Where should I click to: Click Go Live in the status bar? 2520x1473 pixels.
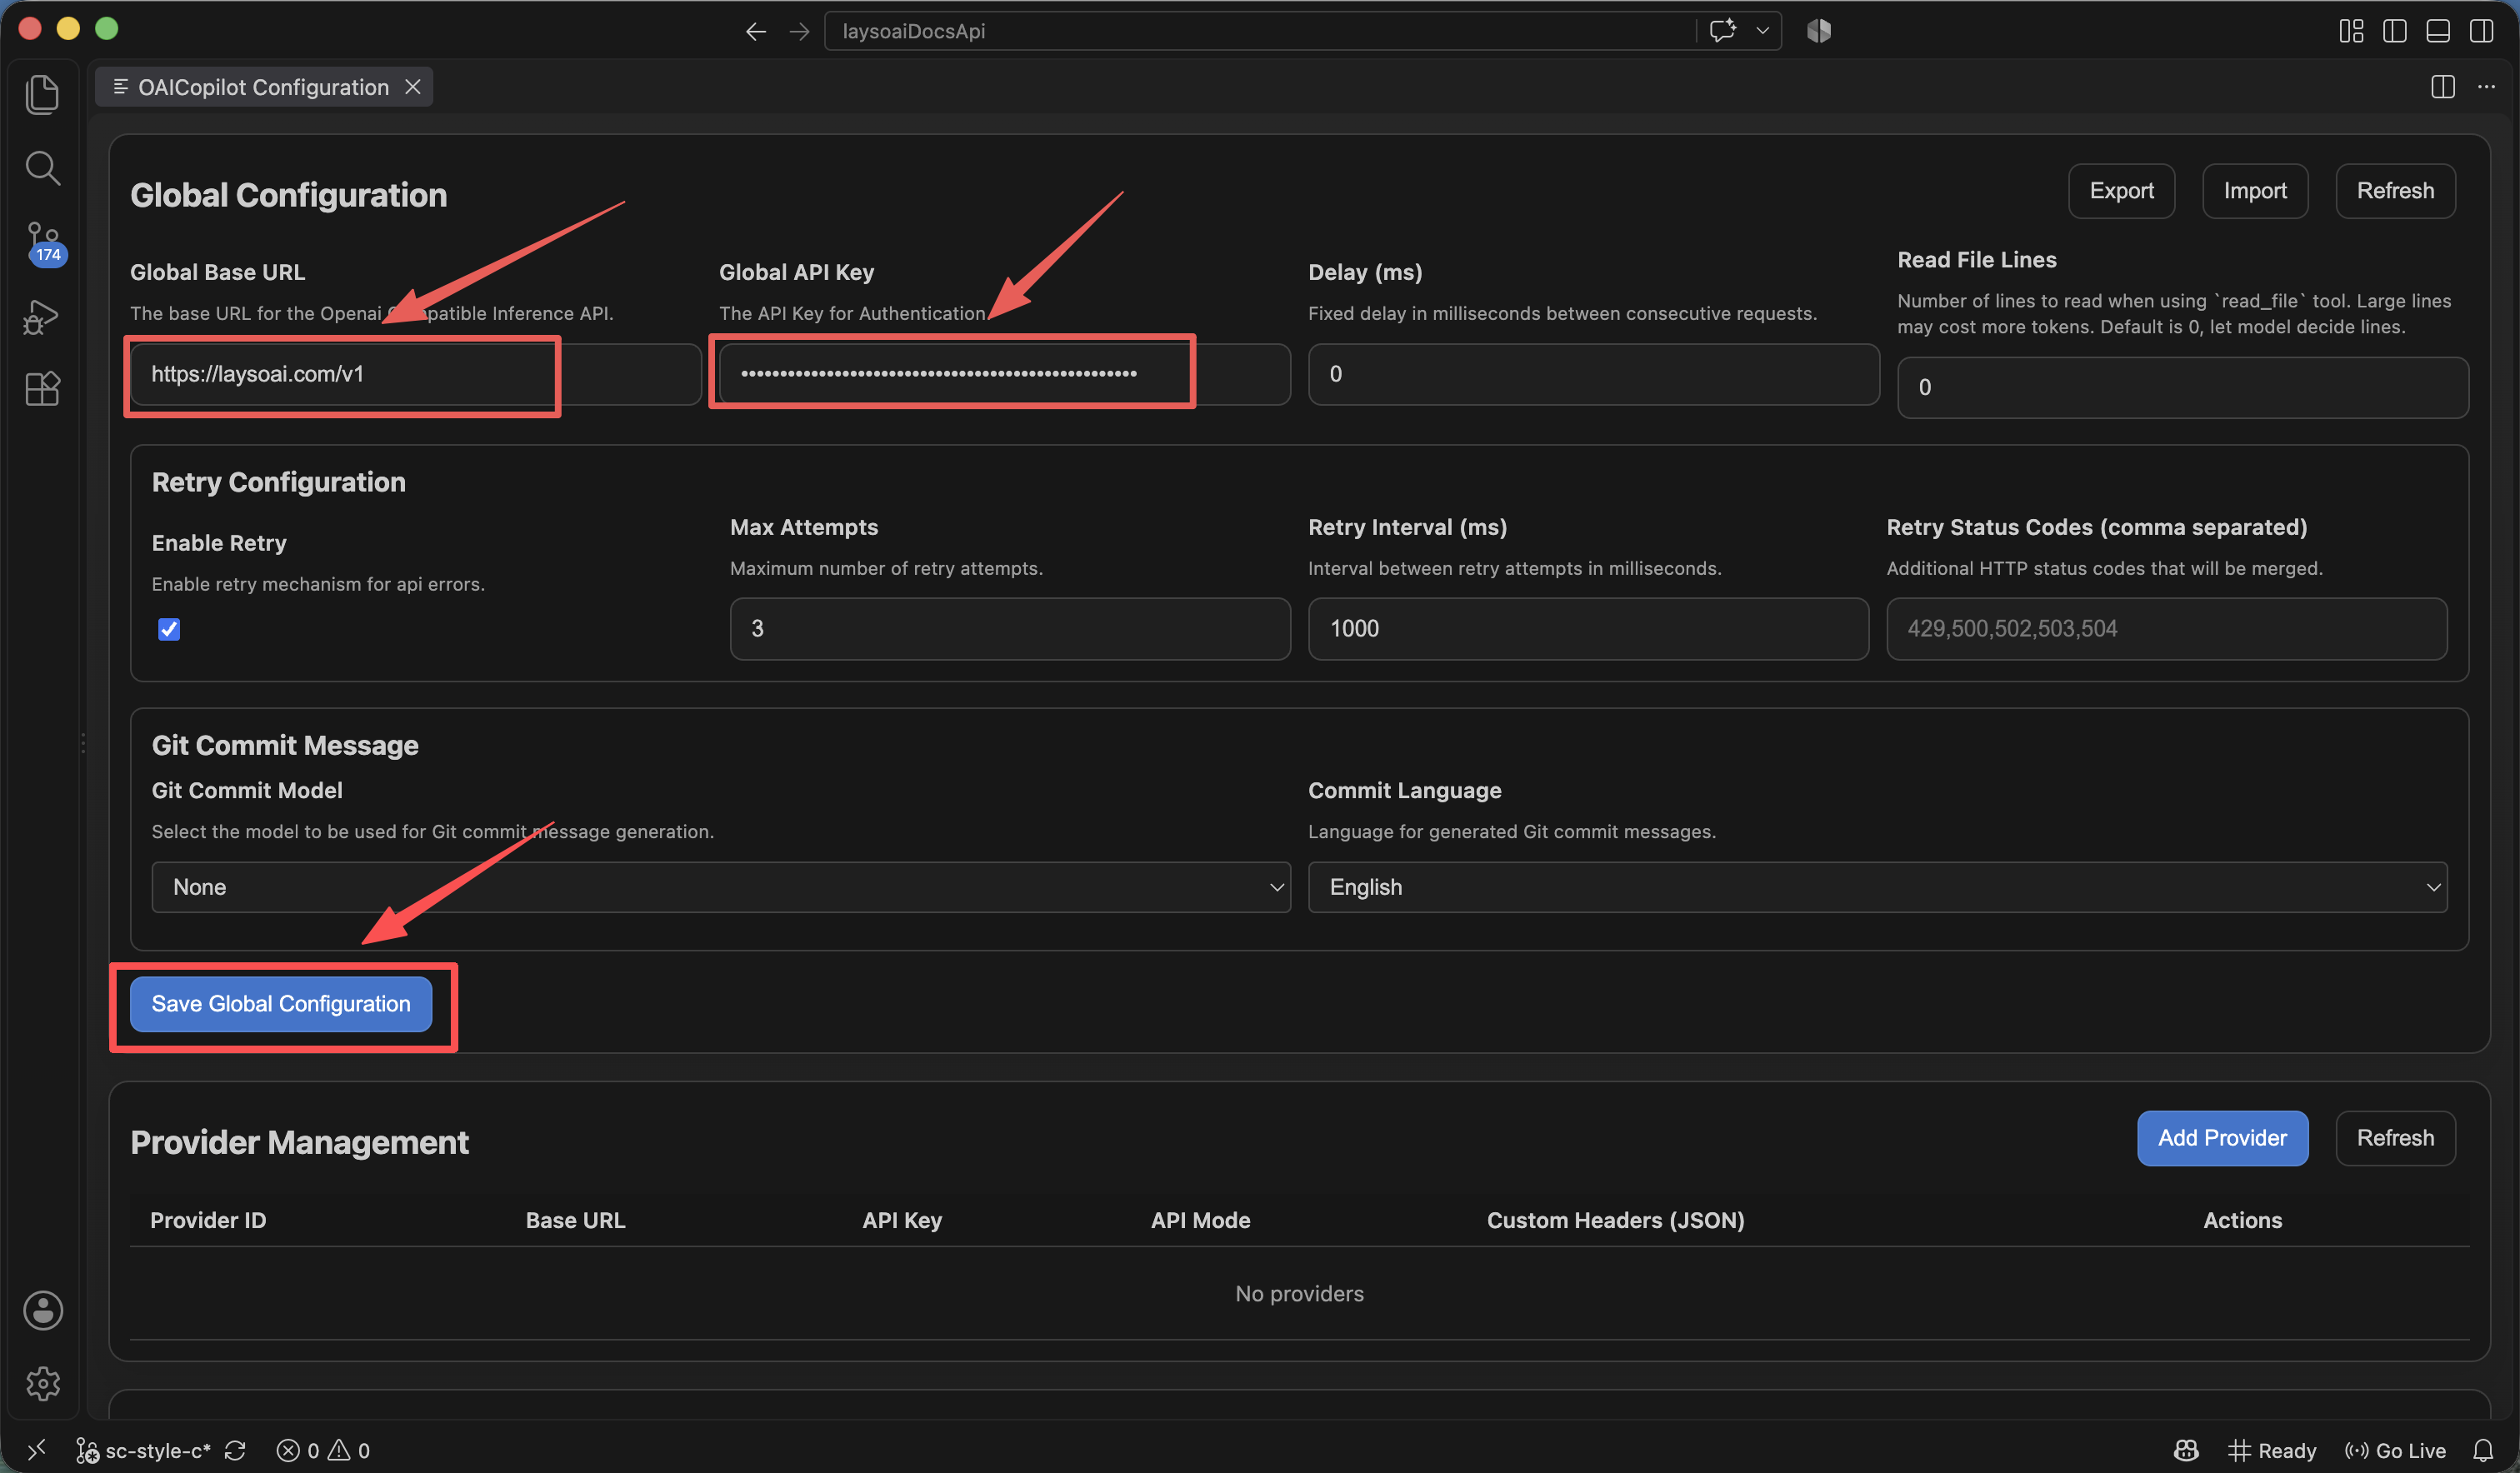click(x=2395, y=1450)
